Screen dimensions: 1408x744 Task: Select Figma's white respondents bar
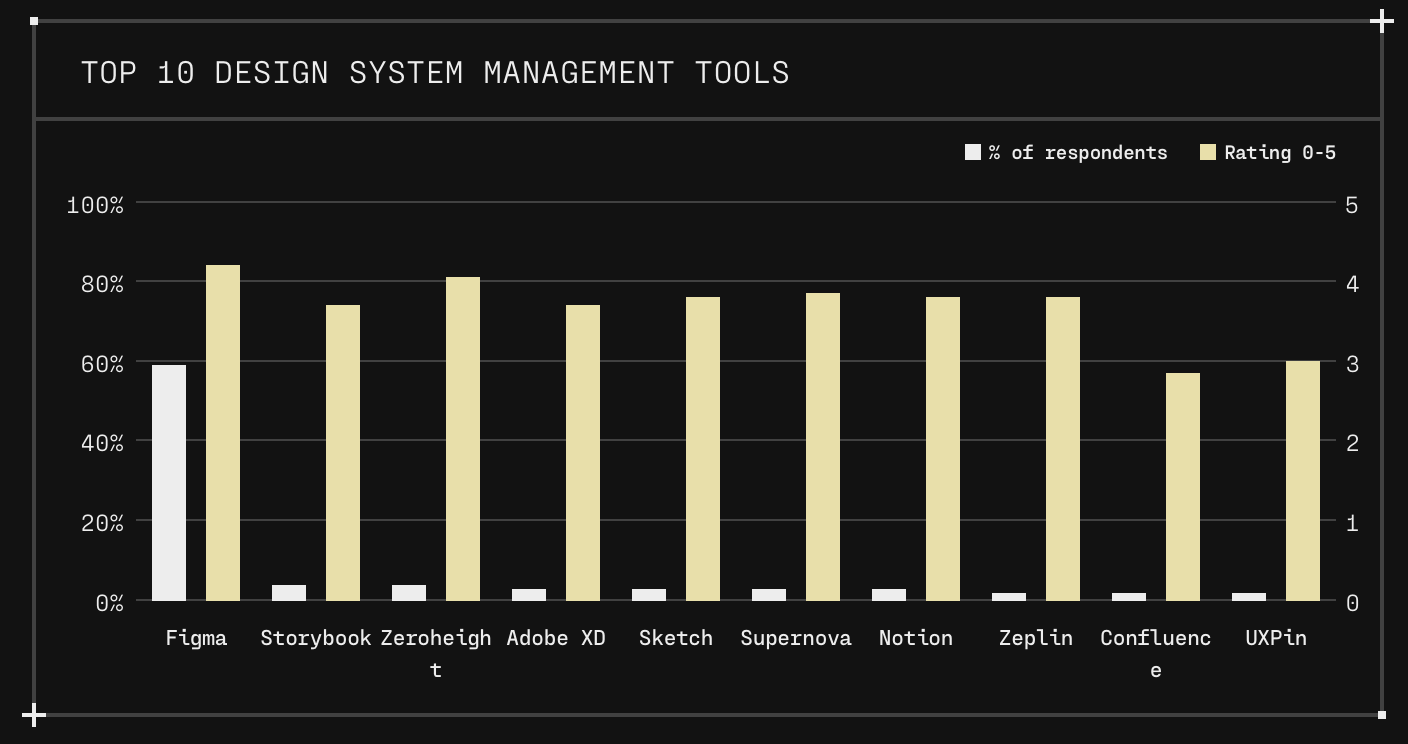click(x=169, y=483)
